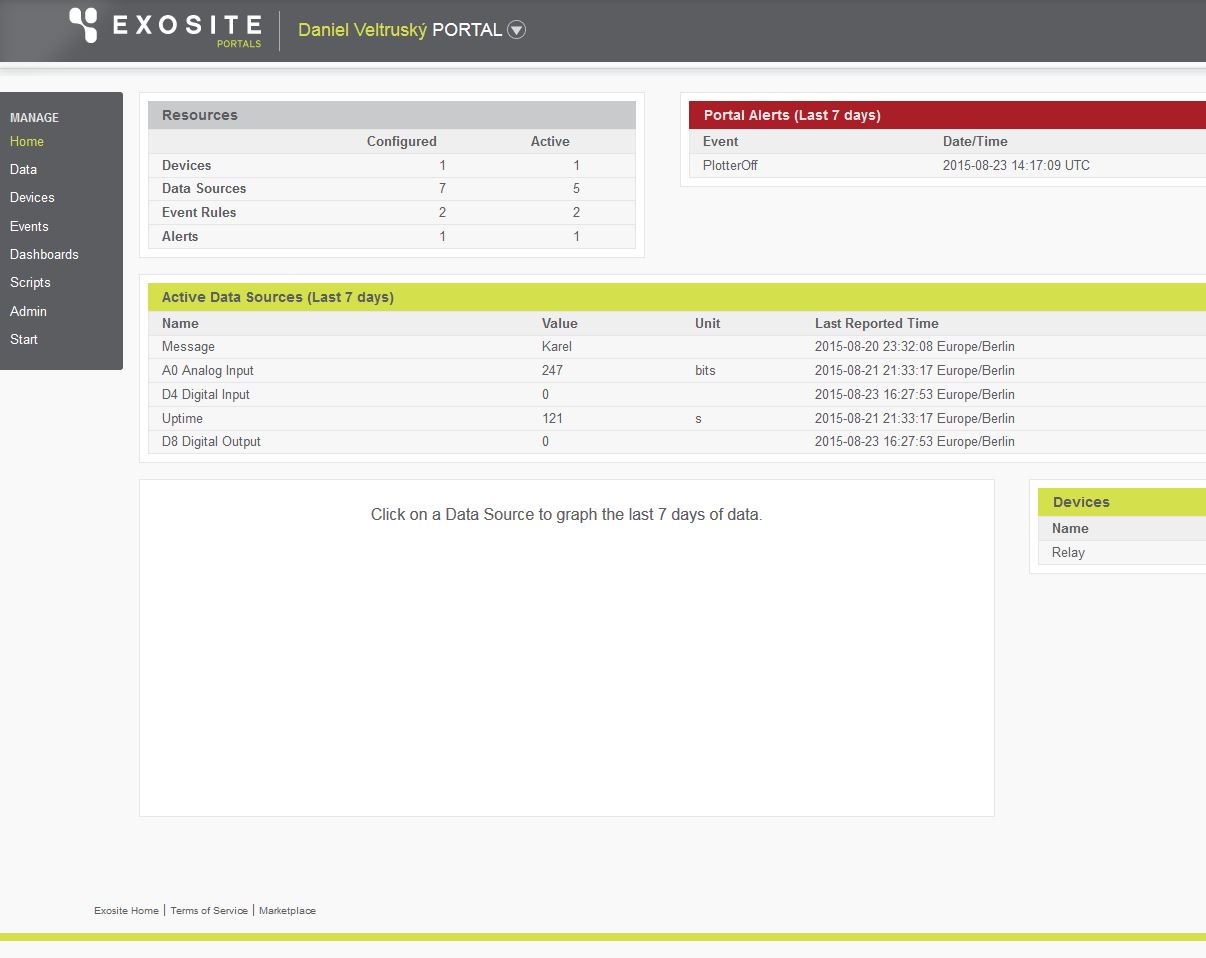
Task: Click the Alerts row in Resources
Action: click(x=392, y=237)
